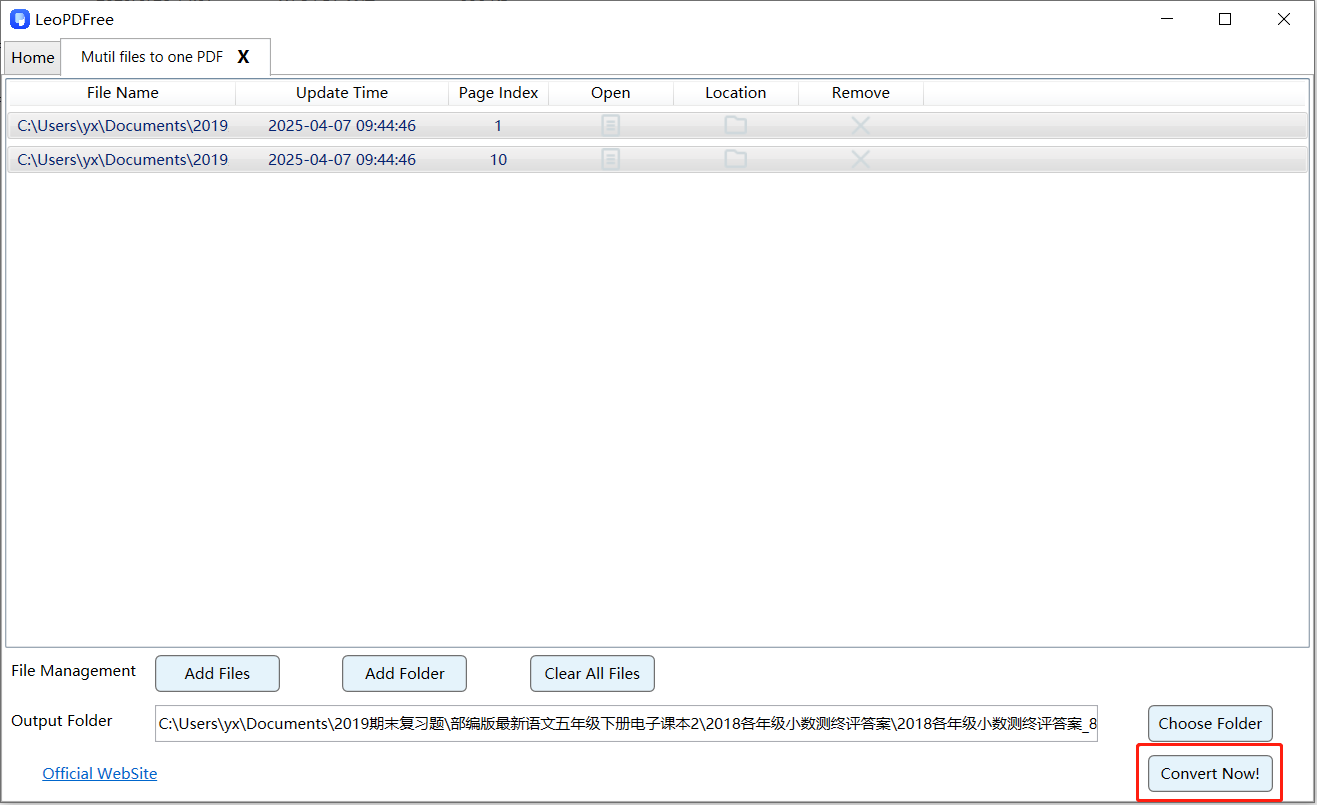
Task: Select file path in the Page Index 1 row
Action: click(x=123, y=126)
